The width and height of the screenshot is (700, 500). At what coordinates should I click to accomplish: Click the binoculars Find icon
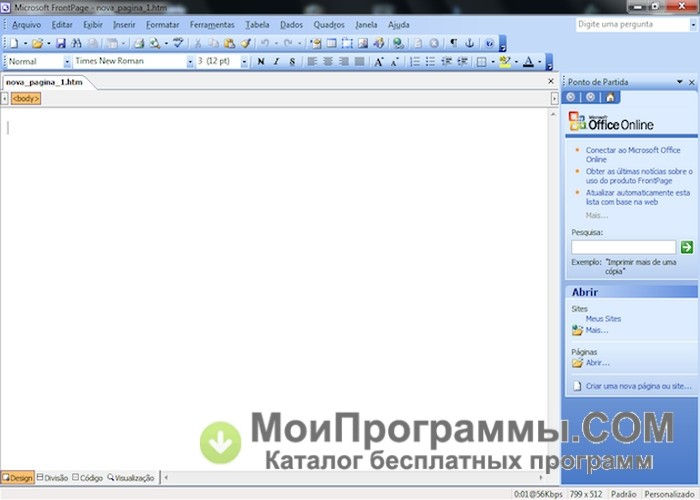point(76,43)
